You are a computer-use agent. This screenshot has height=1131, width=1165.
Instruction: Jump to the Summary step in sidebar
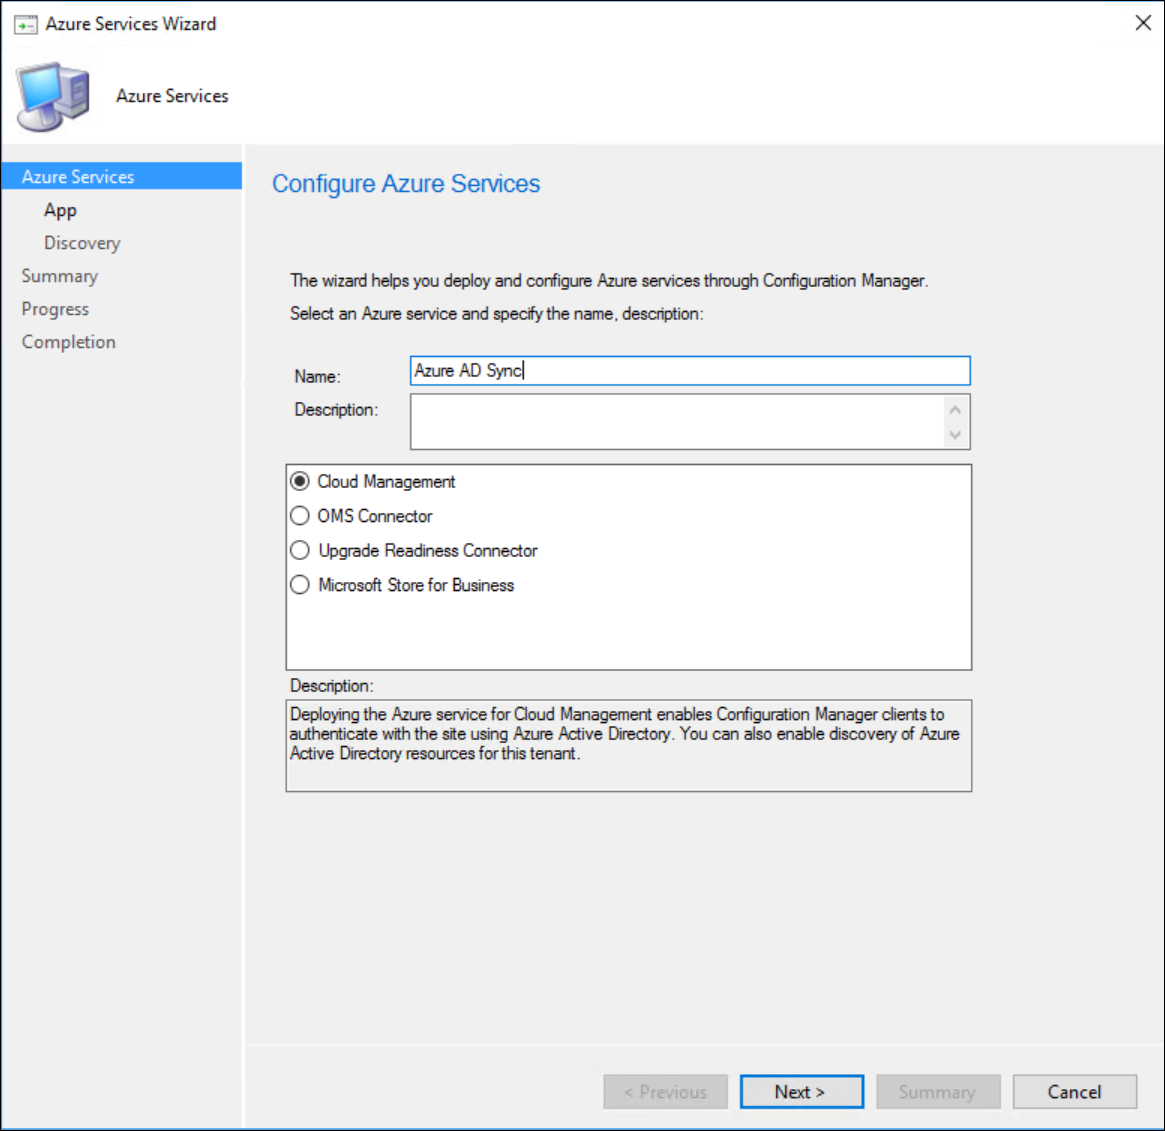click(59, 276)
